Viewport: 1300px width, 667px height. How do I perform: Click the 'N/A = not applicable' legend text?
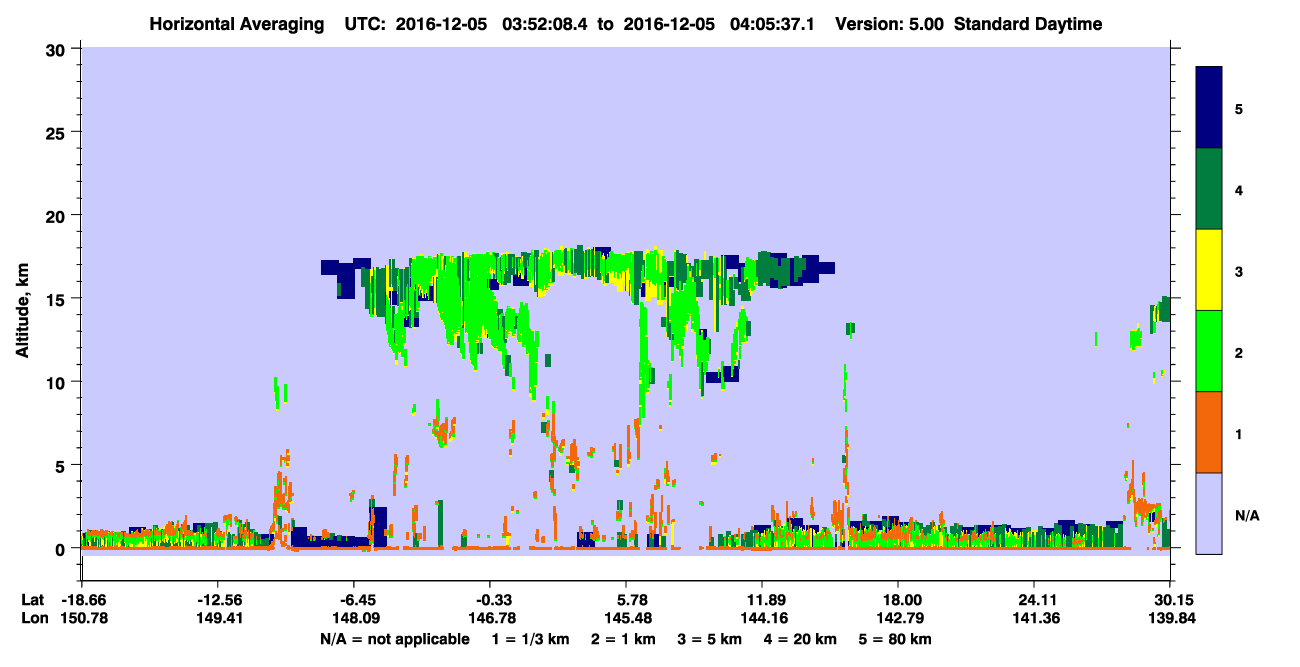pos(394,639)
